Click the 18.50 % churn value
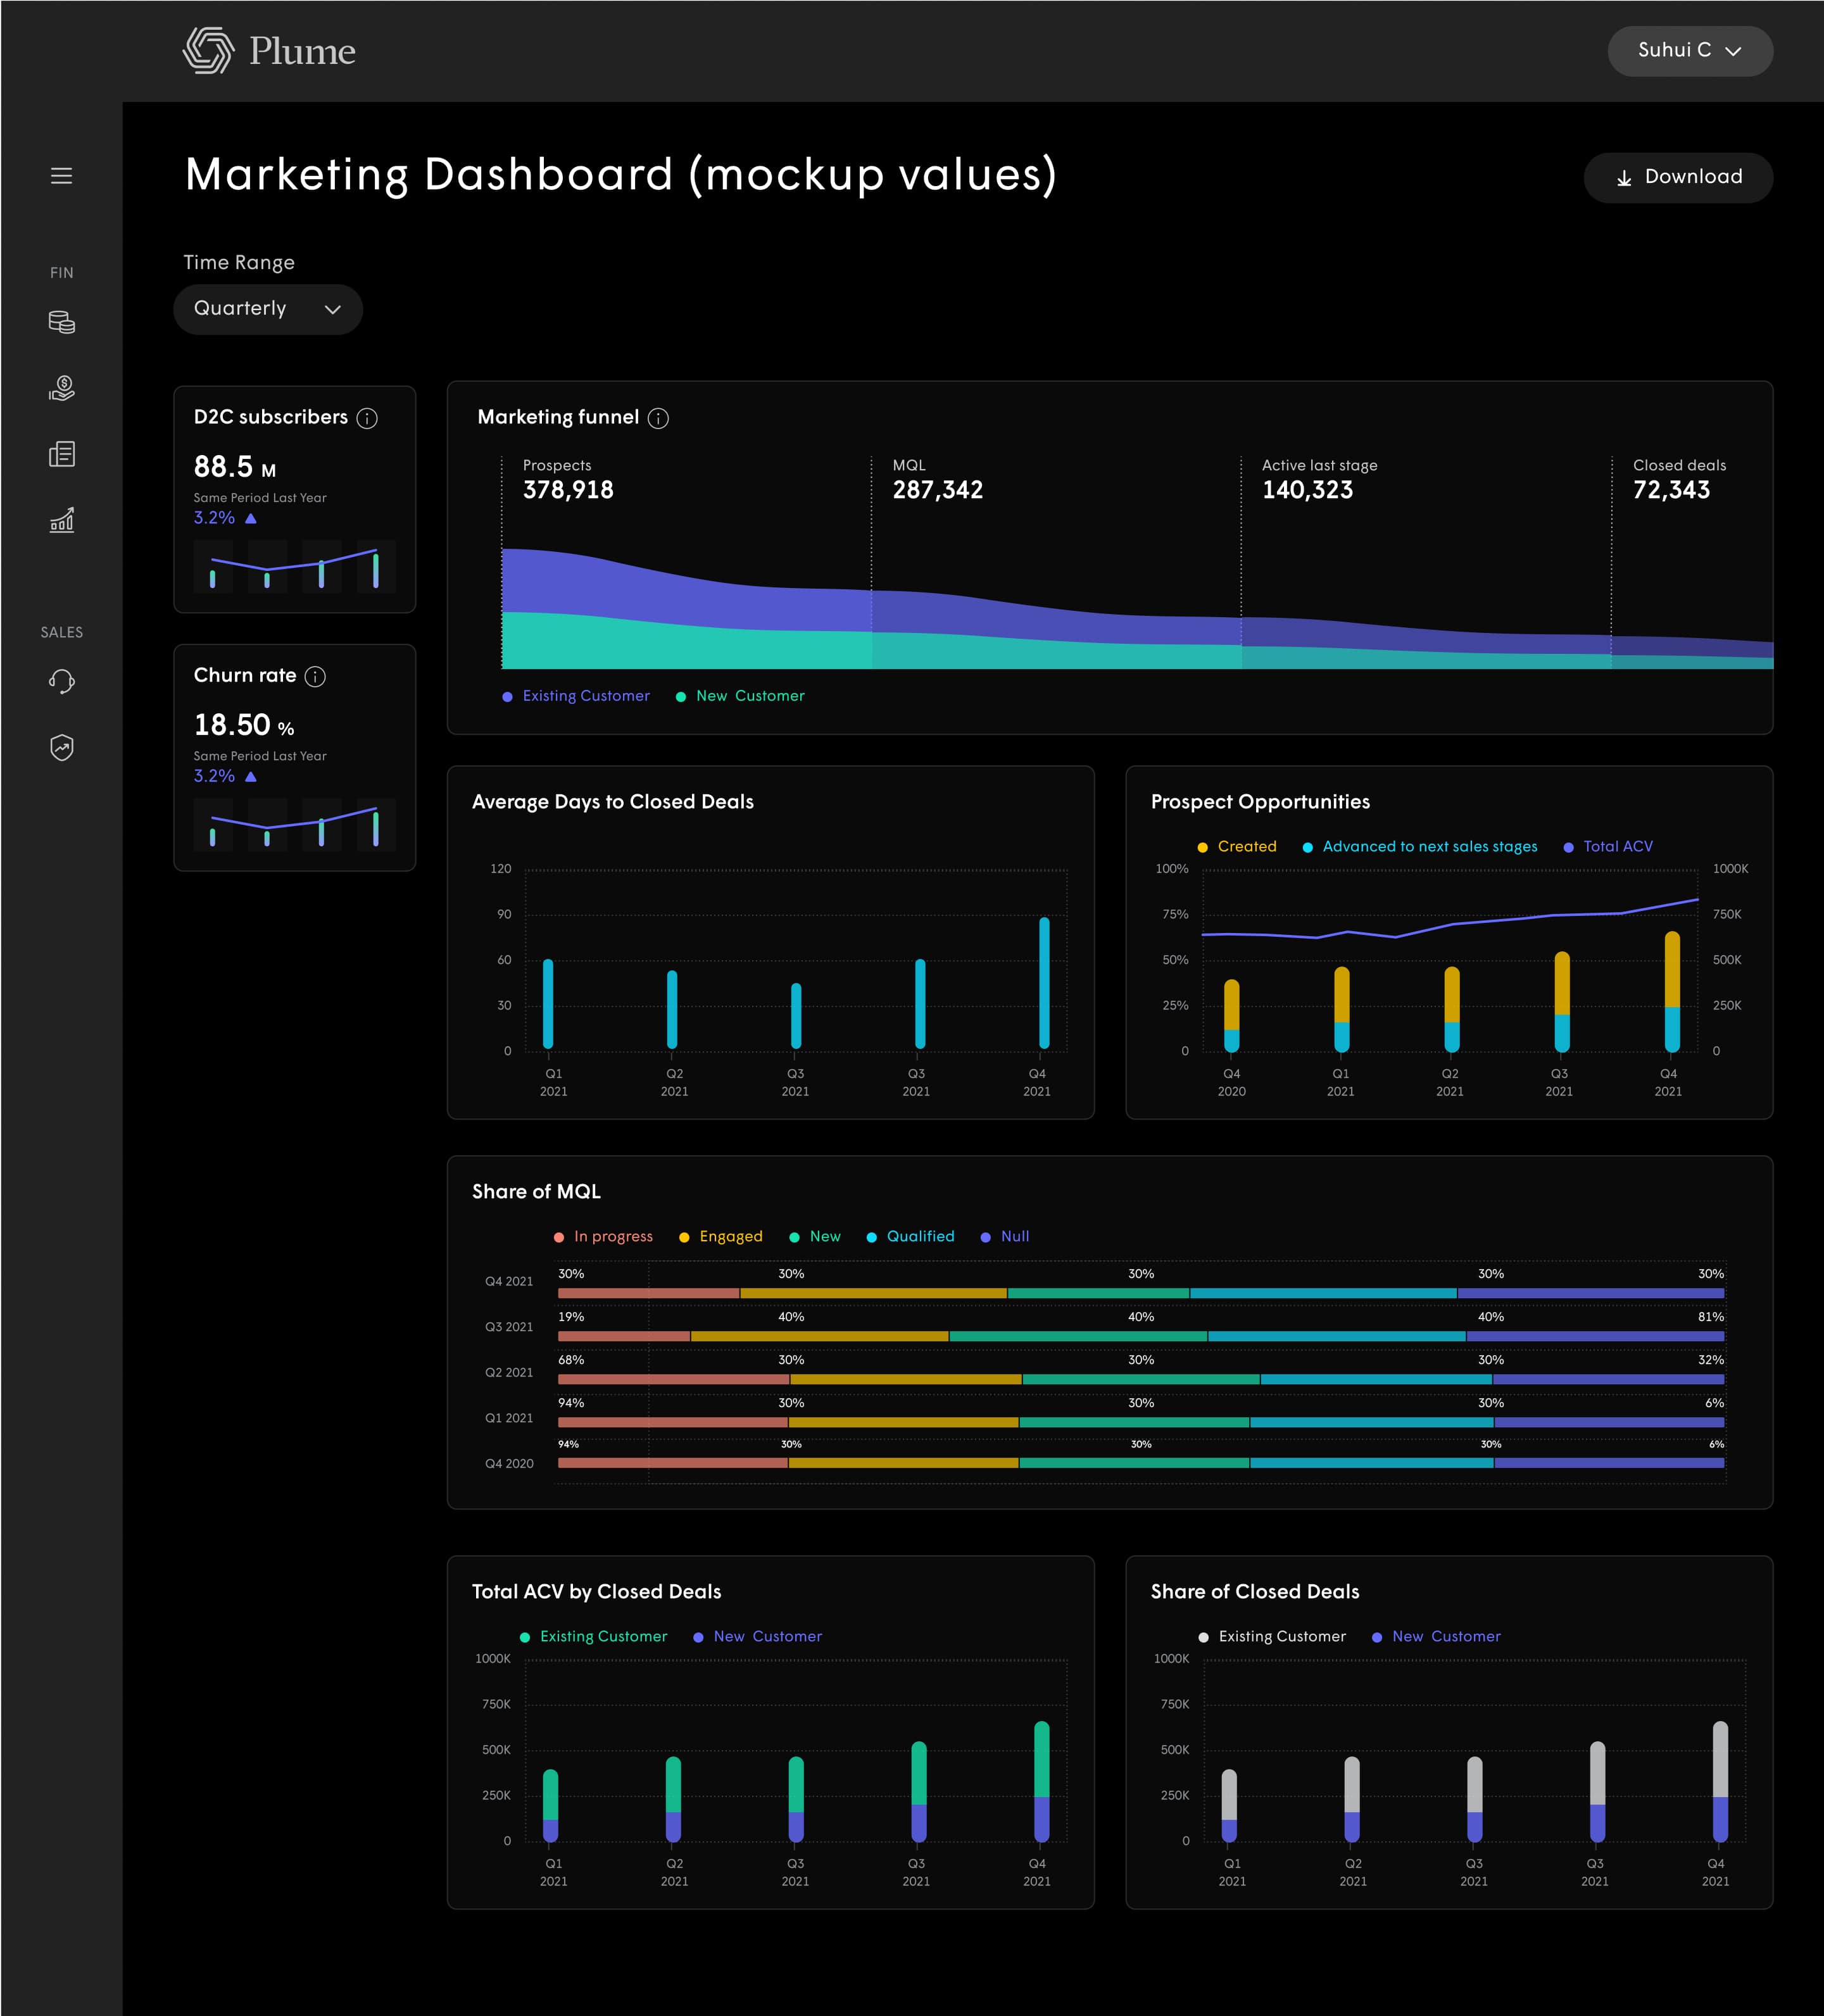 [244, 725]
